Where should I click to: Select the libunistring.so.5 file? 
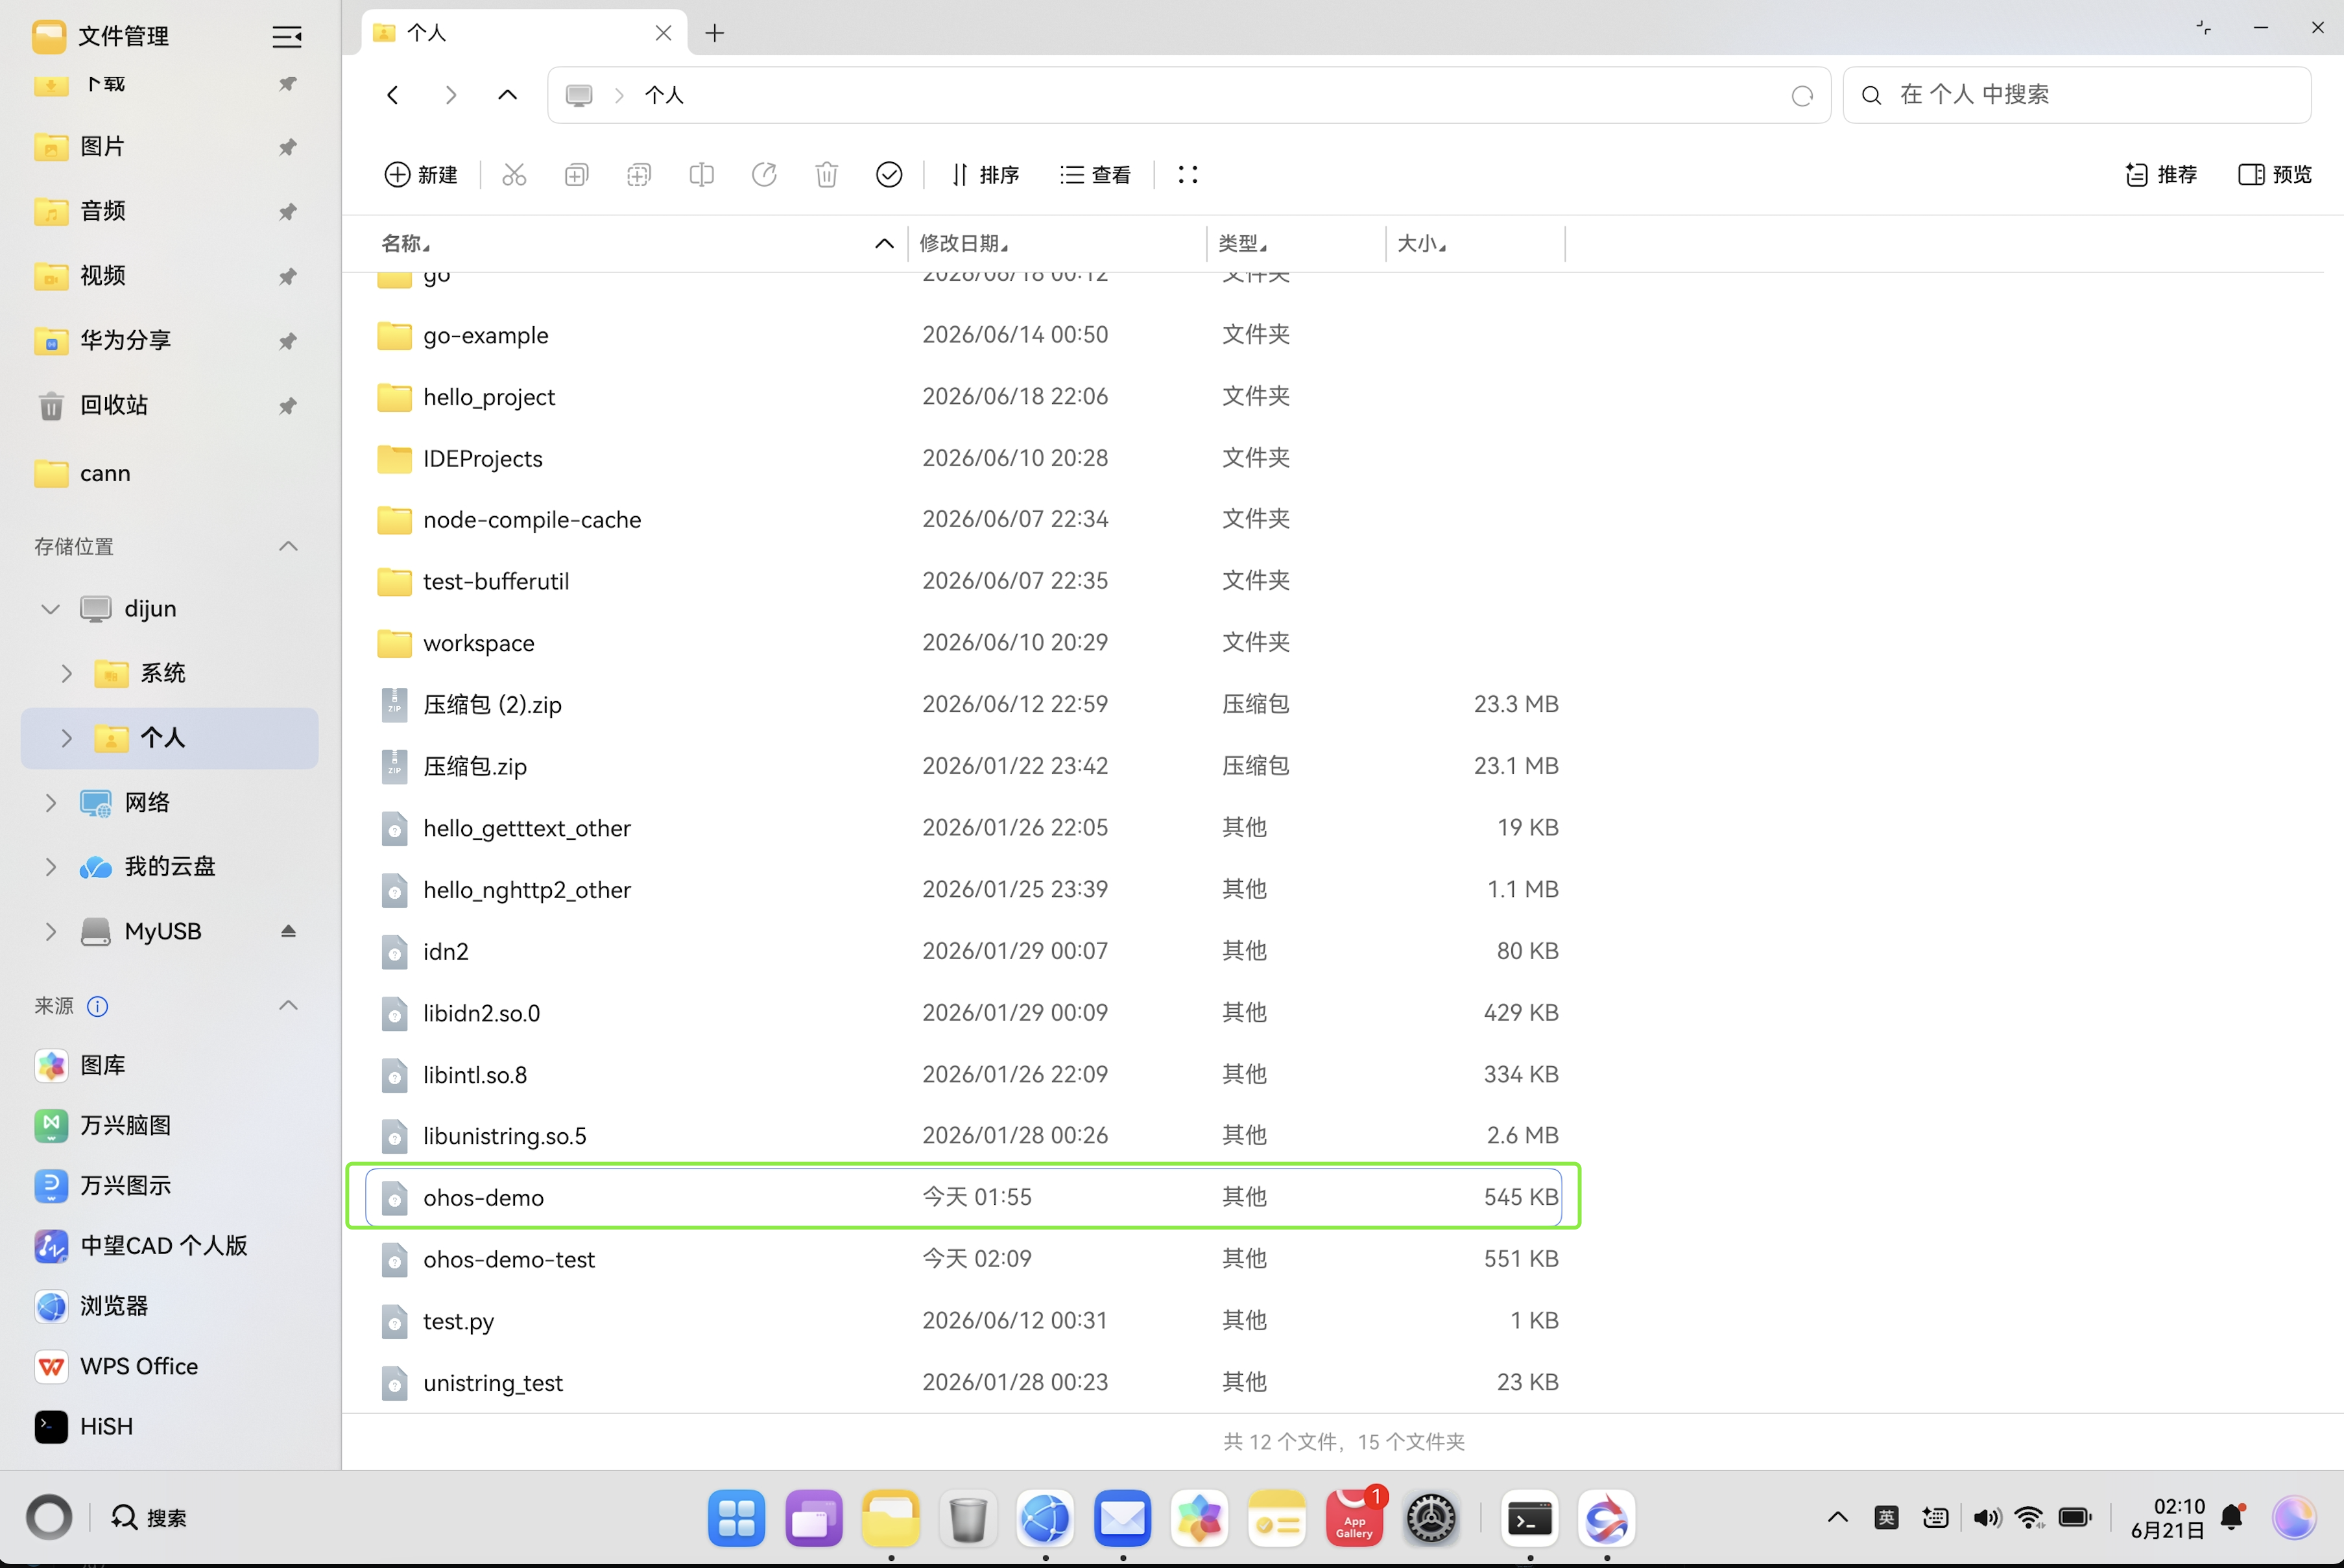pyautogui.click(x=964, y=1136)
